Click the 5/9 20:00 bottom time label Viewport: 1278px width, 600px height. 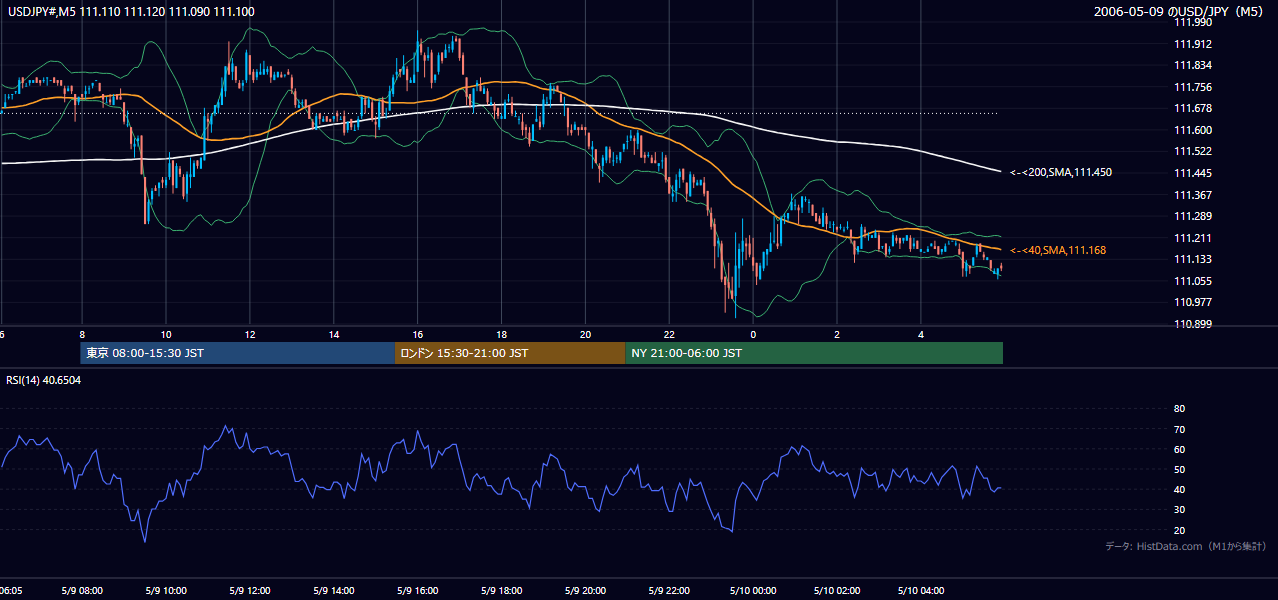[x=586, y=591]
